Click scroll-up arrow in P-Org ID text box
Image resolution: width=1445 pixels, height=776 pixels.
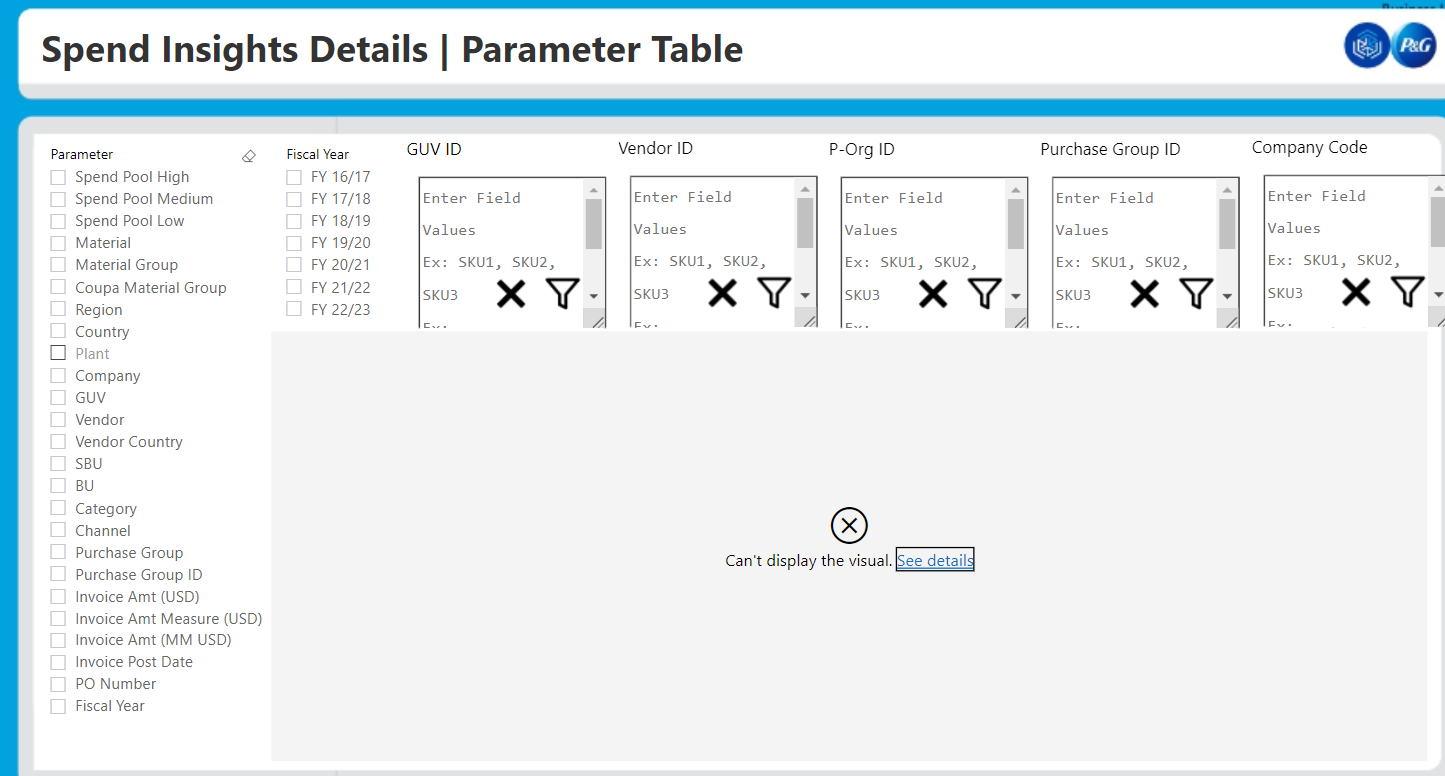coord(1016,189)
